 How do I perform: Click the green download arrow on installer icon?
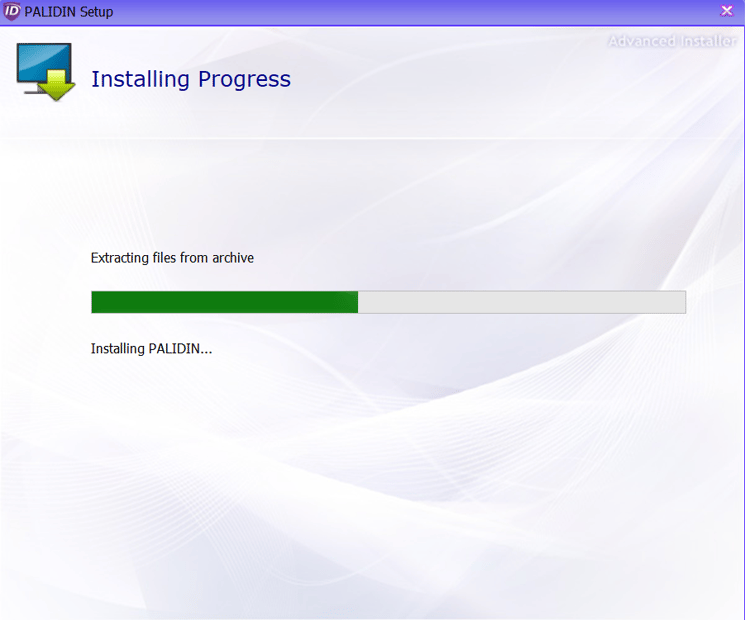coord(59,86)
